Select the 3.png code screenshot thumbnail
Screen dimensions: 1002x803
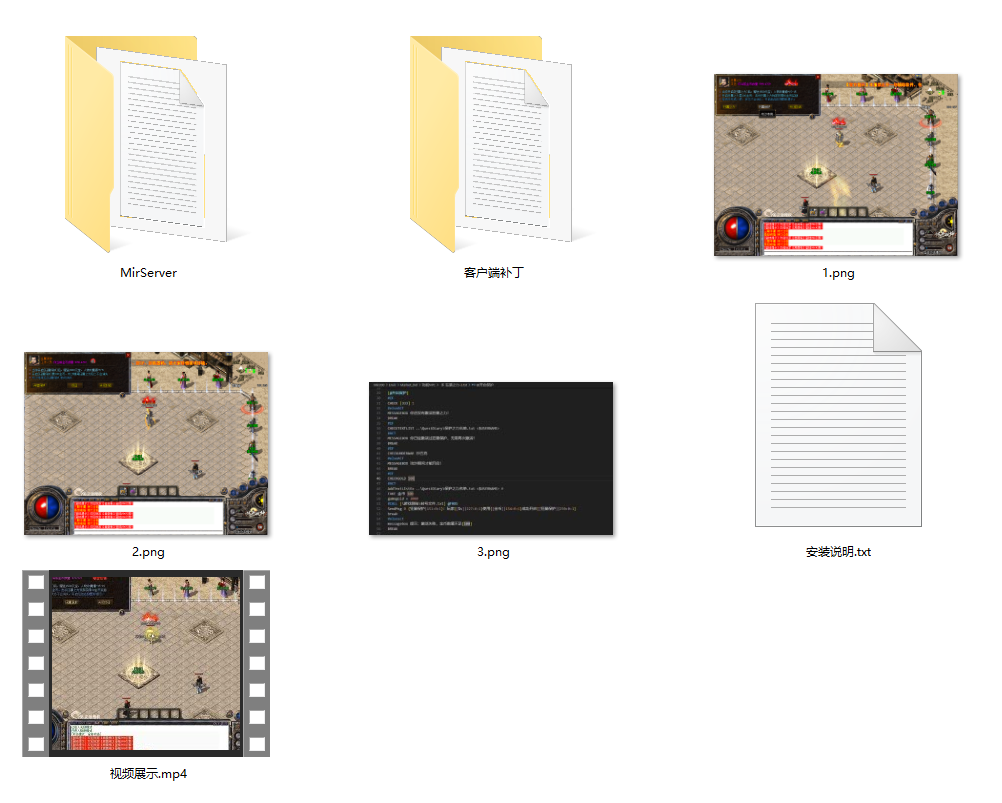pyautogui.click(x=491, y=459)
